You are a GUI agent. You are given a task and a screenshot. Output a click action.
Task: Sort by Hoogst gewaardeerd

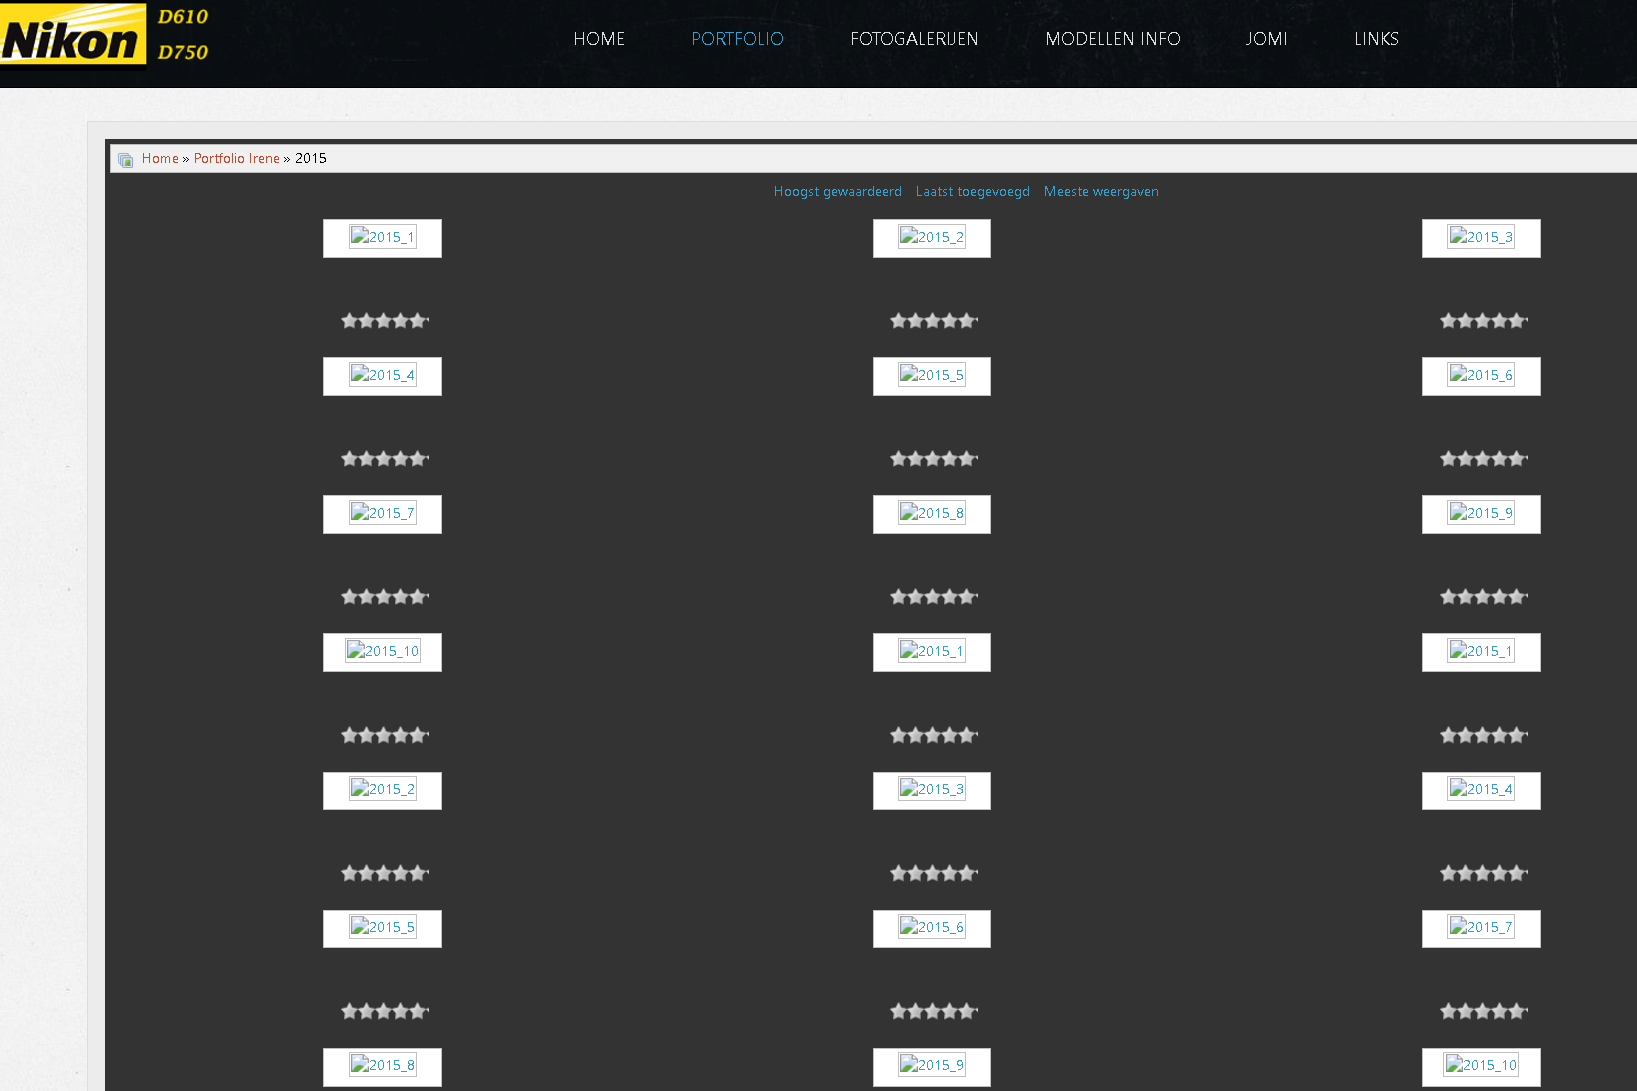pyautogui.click(x=838, y=191)
